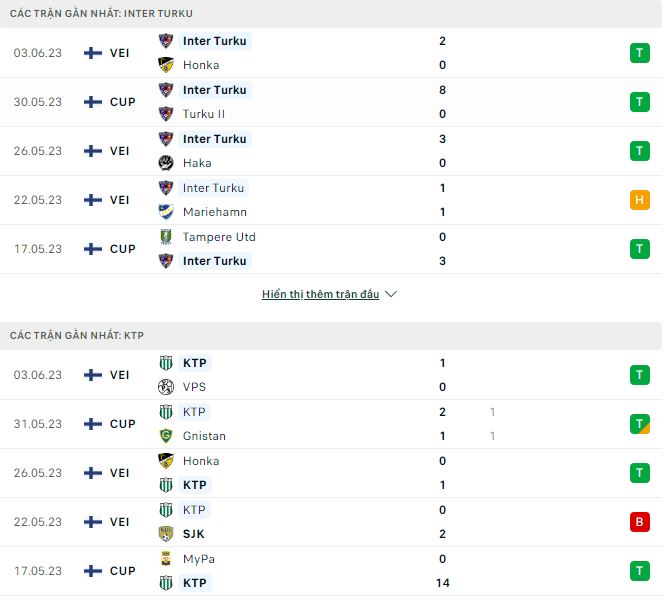Click the red B loss result badge
Screen dimensions: 664x600
point(640,522)
